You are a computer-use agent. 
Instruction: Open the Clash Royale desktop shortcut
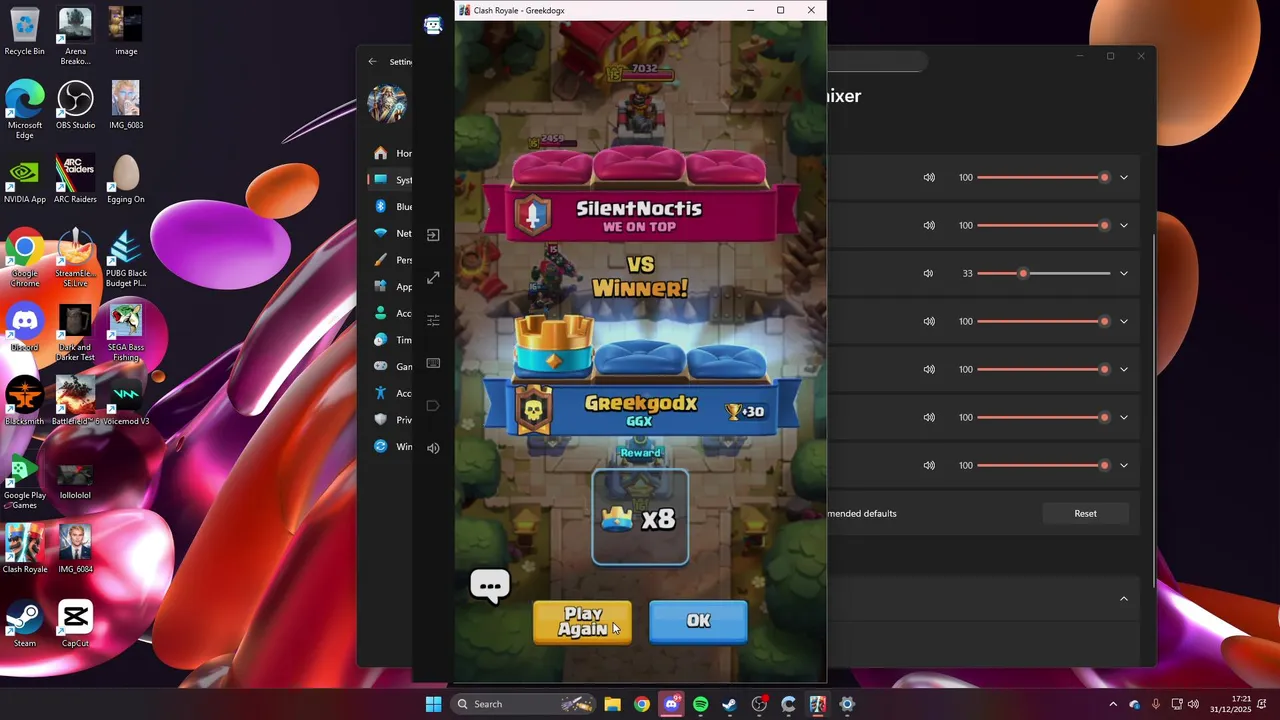click(x=24, y=549)
